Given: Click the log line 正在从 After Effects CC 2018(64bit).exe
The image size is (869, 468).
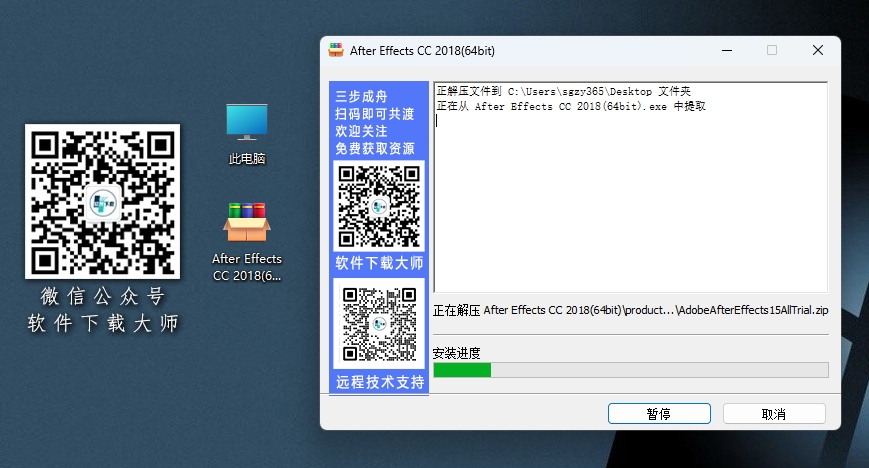Looking at the screenshot, I should pyautogui.click(x=571, y=106).
